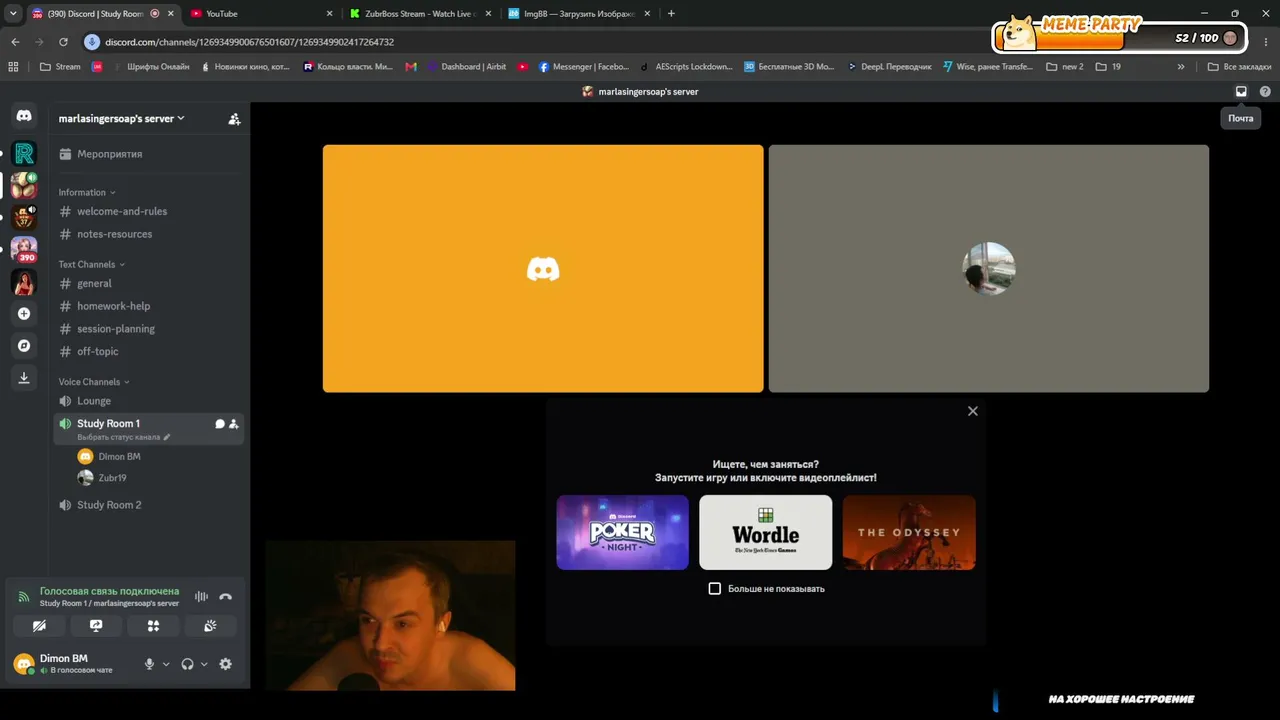This screenshot has height=720, width=1280.
Task: Open the server icon with 390 badge
Action: [x=24, y=249]
